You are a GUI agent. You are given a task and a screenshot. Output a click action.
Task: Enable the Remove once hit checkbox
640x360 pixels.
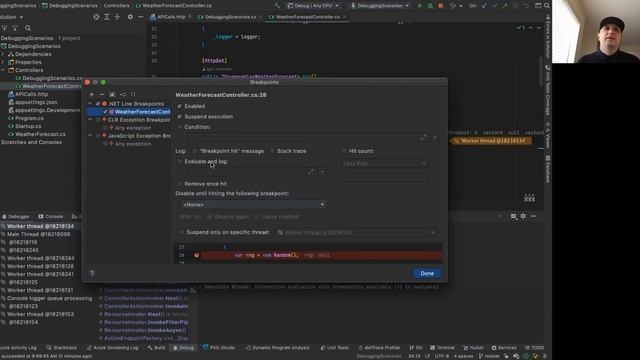pyautogui.click(x=180, y=184)
